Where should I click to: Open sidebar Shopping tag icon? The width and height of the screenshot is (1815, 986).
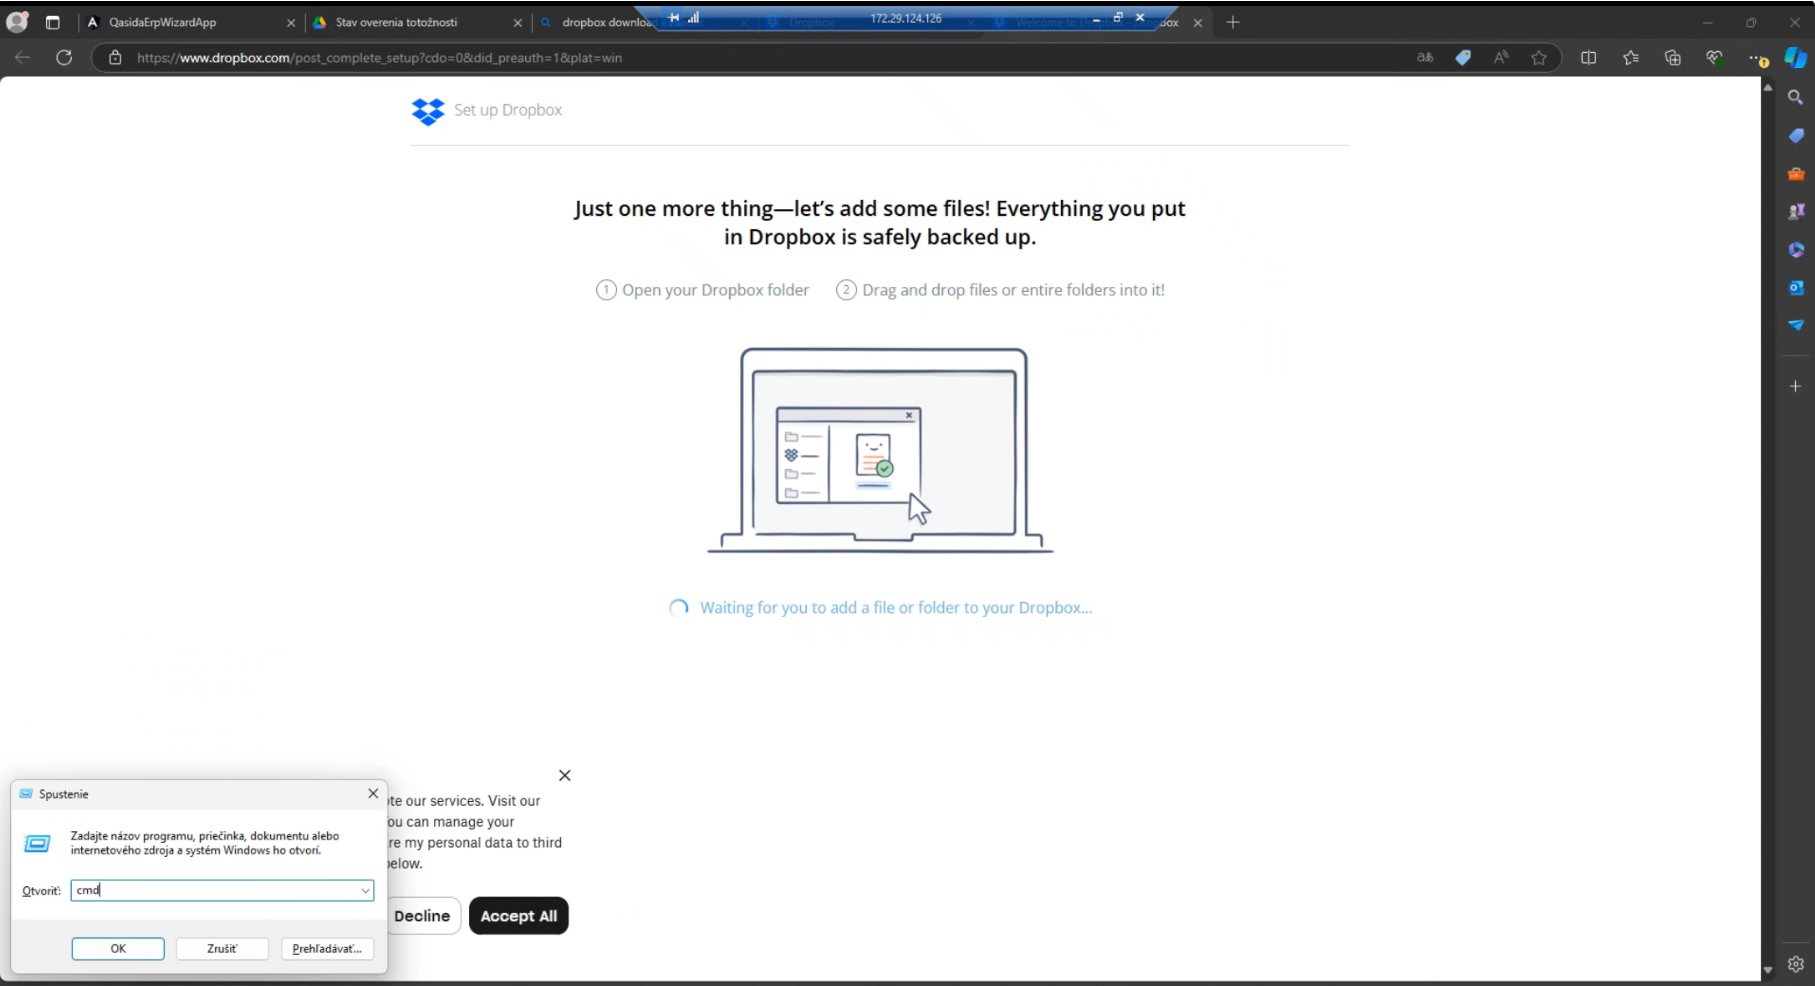click(1796, 135)
